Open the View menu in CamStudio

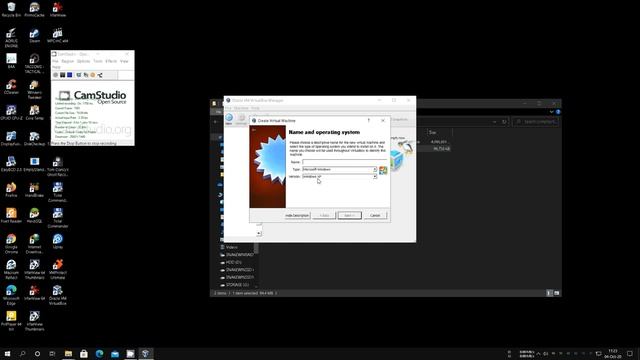(124, 61)
